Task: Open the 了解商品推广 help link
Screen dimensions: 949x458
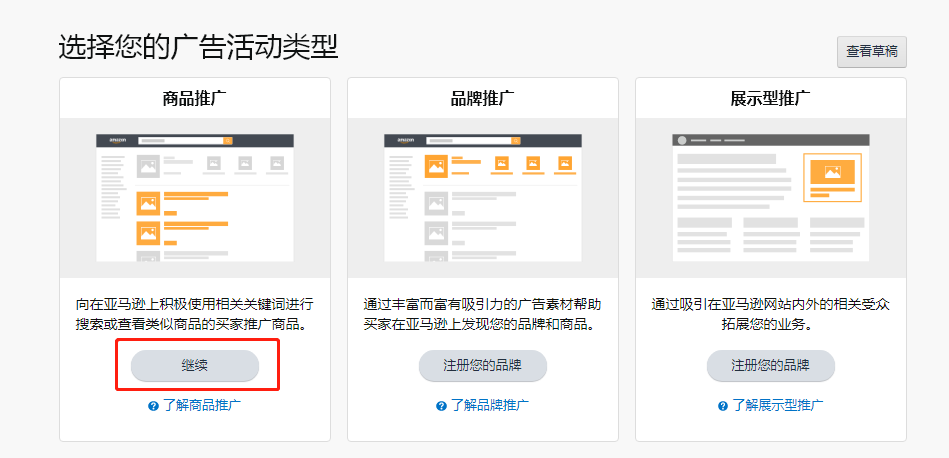Action: [x=201, y=405]
